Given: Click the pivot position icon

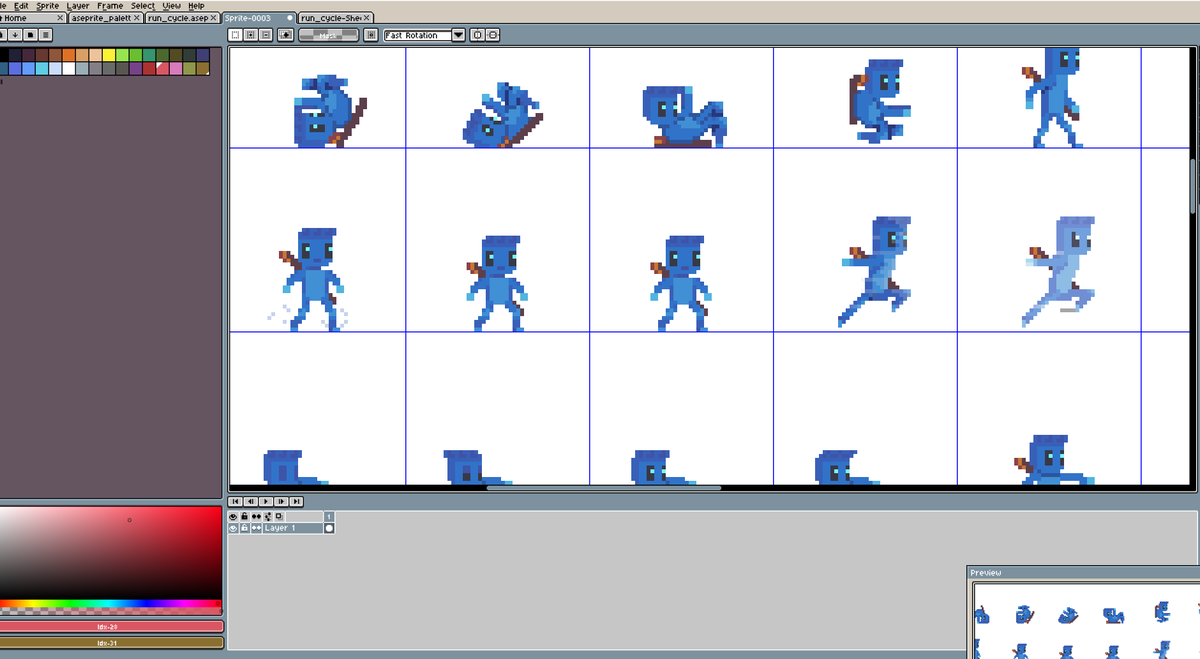Looking at the screenshot, I should (x=370, y=35).
